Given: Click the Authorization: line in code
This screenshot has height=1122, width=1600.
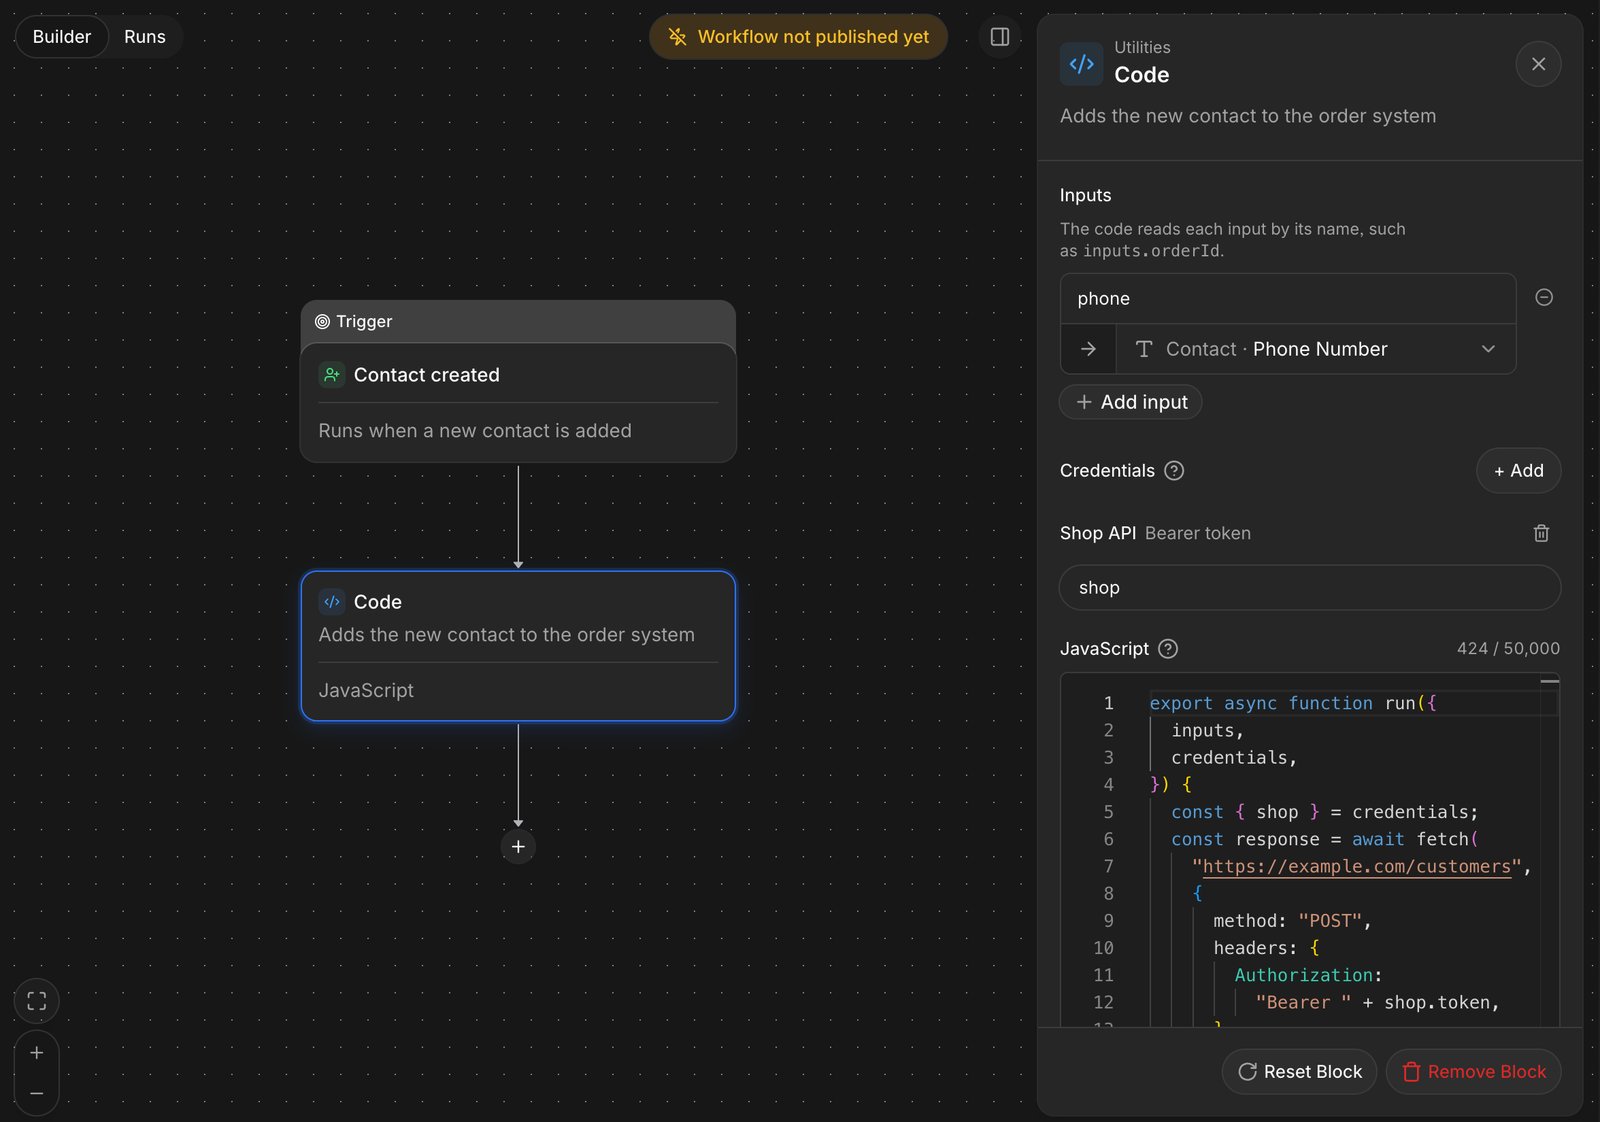Looking at the screenshot, I should [1308, 975].
